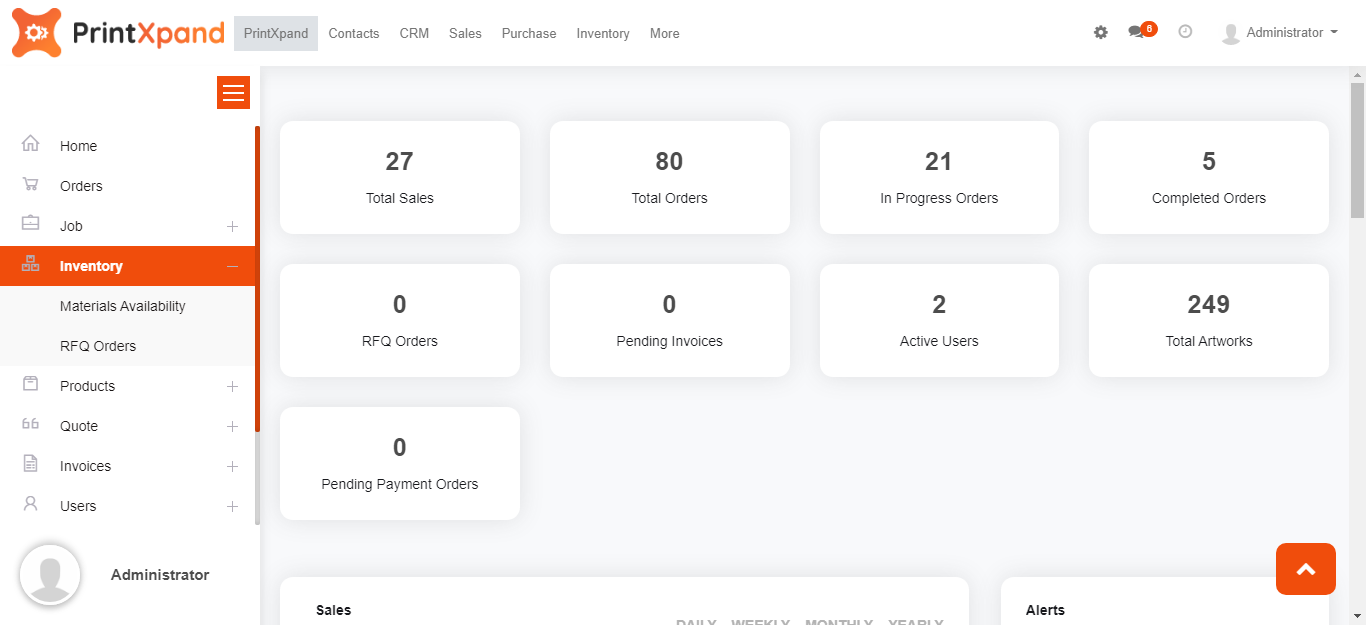The width and height of the screenshot is (1366, 625).
Task: Expand the Job sidebar section
Action: 232,226
